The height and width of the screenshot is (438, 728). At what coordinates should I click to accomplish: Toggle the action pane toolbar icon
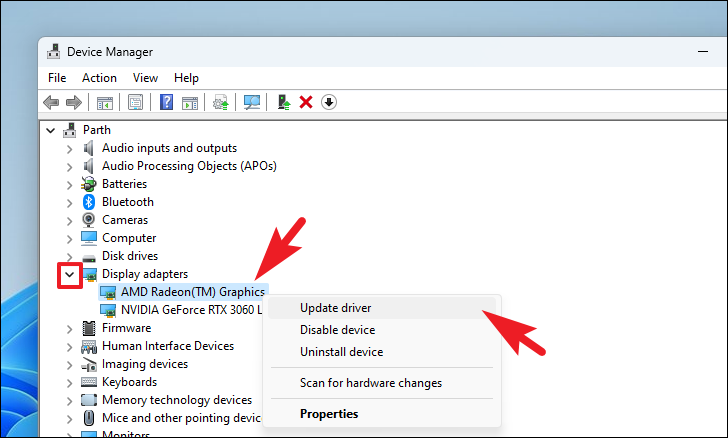(189, 102)
